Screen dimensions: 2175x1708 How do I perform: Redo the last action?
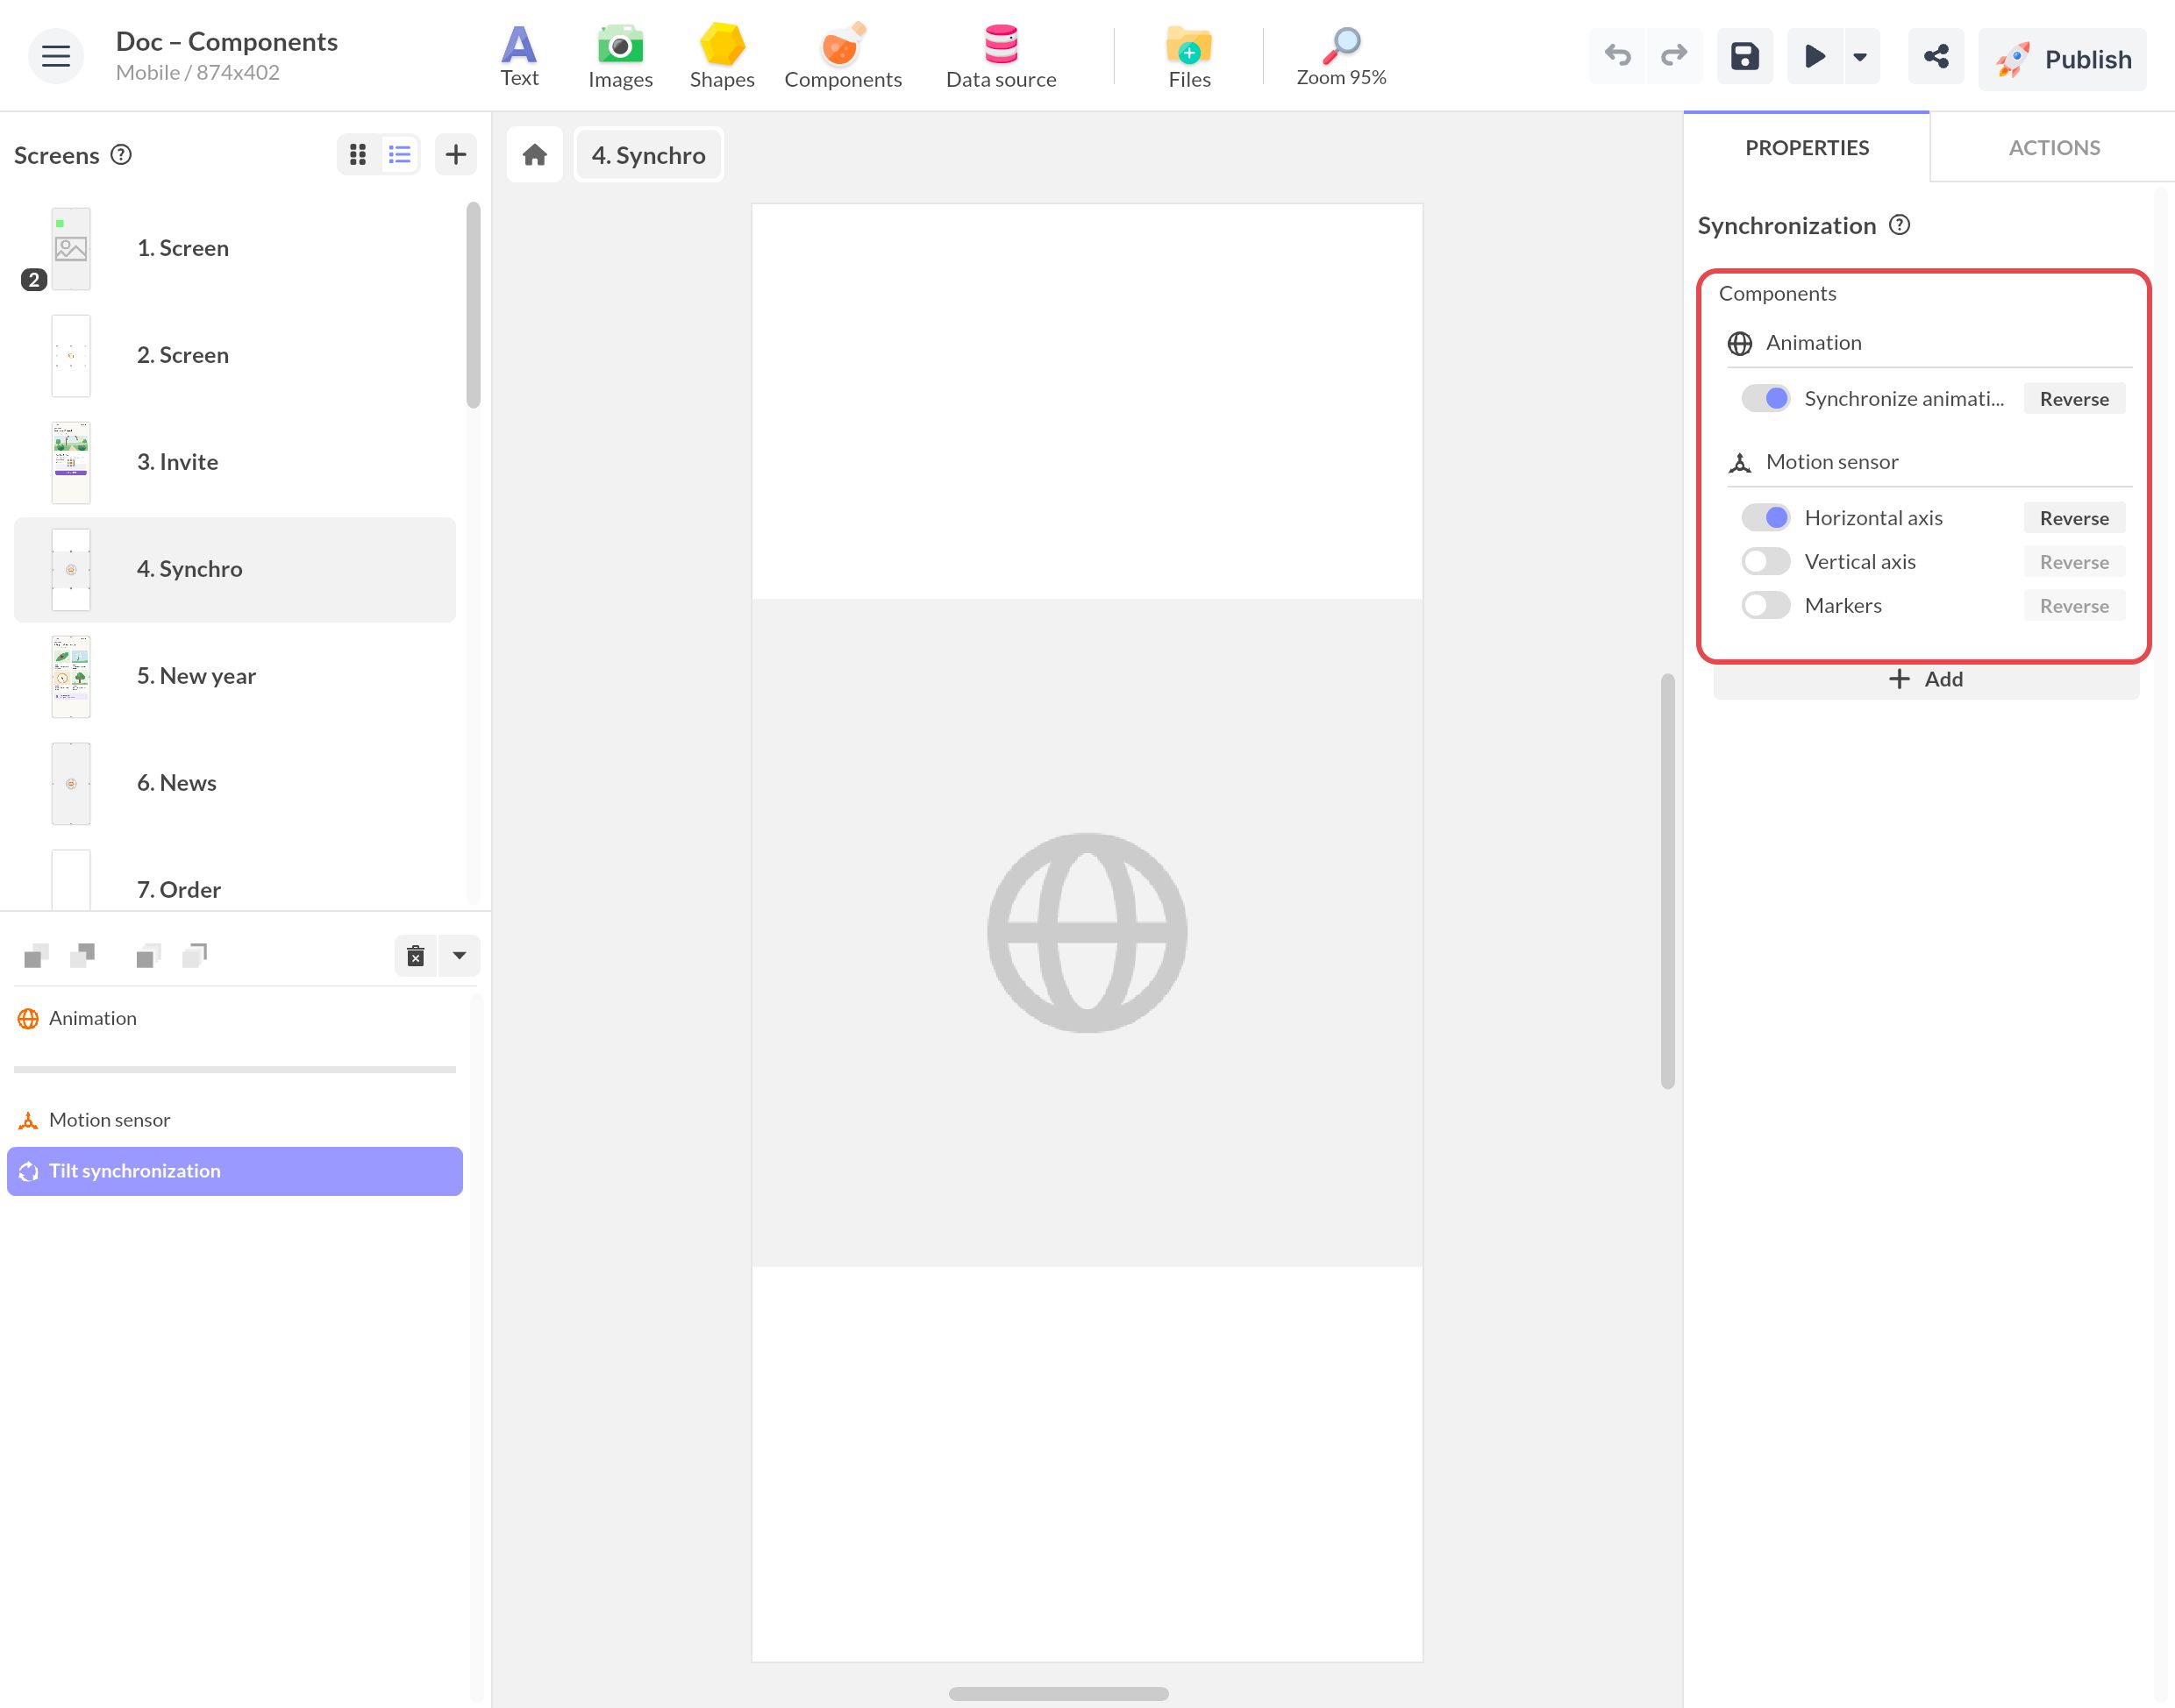point(1674,56)
